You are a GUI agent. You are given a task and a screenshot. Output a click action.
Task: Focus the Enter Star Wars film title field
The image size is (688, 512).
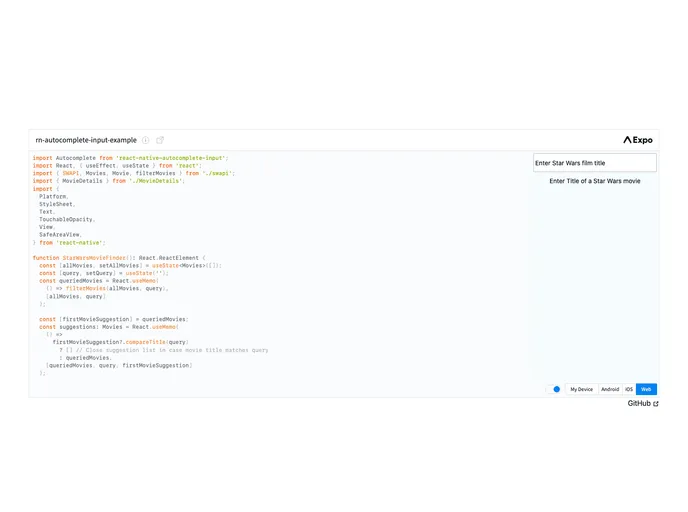point(595,163)
